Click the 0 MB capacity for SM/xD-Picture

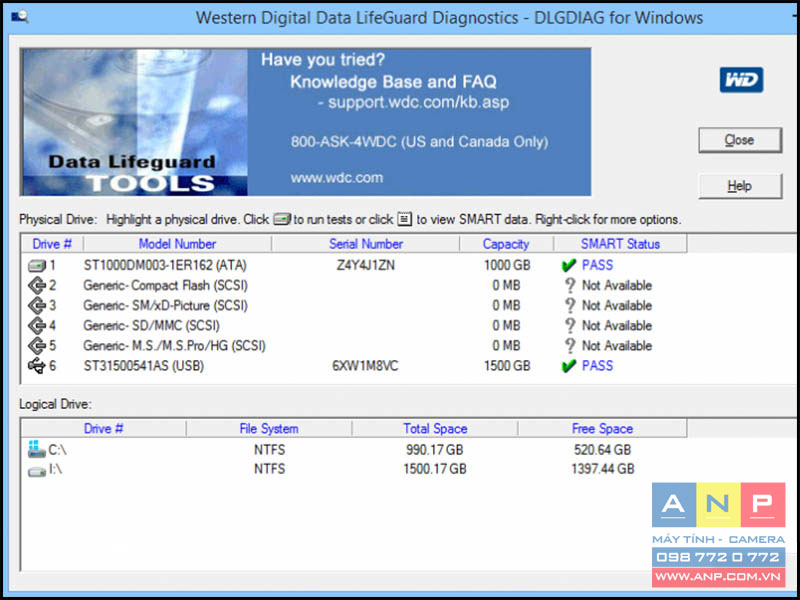point(506,306)
